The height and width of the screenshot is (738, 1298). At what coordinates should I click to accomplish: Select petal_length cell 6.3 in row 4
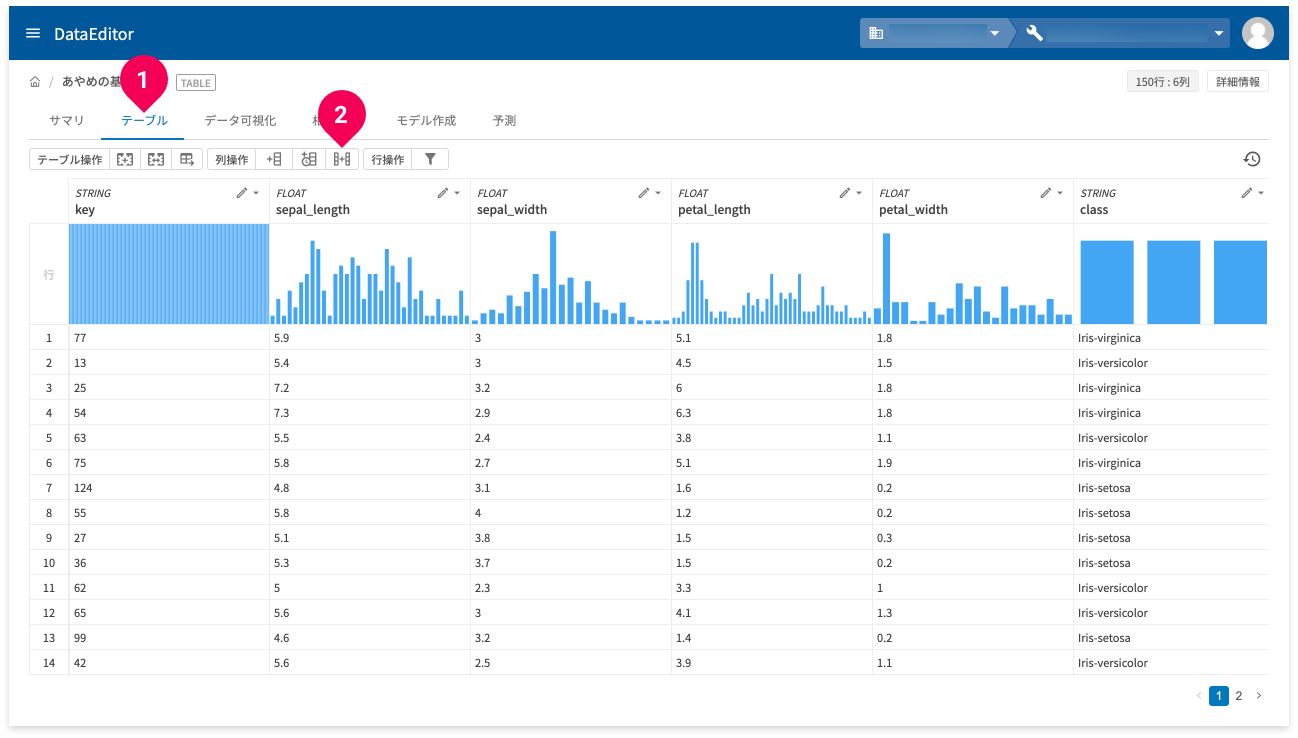(x=772, y=413)
